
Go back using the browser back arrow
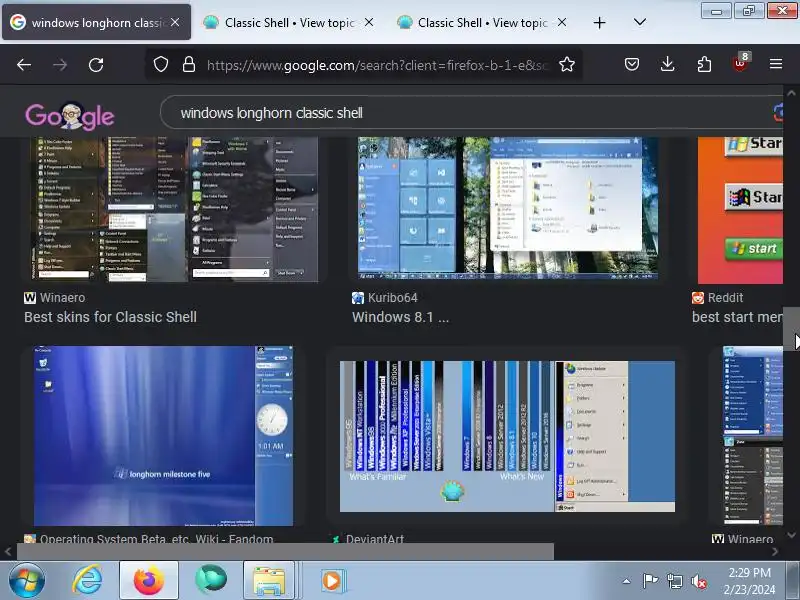pos(23,65)
